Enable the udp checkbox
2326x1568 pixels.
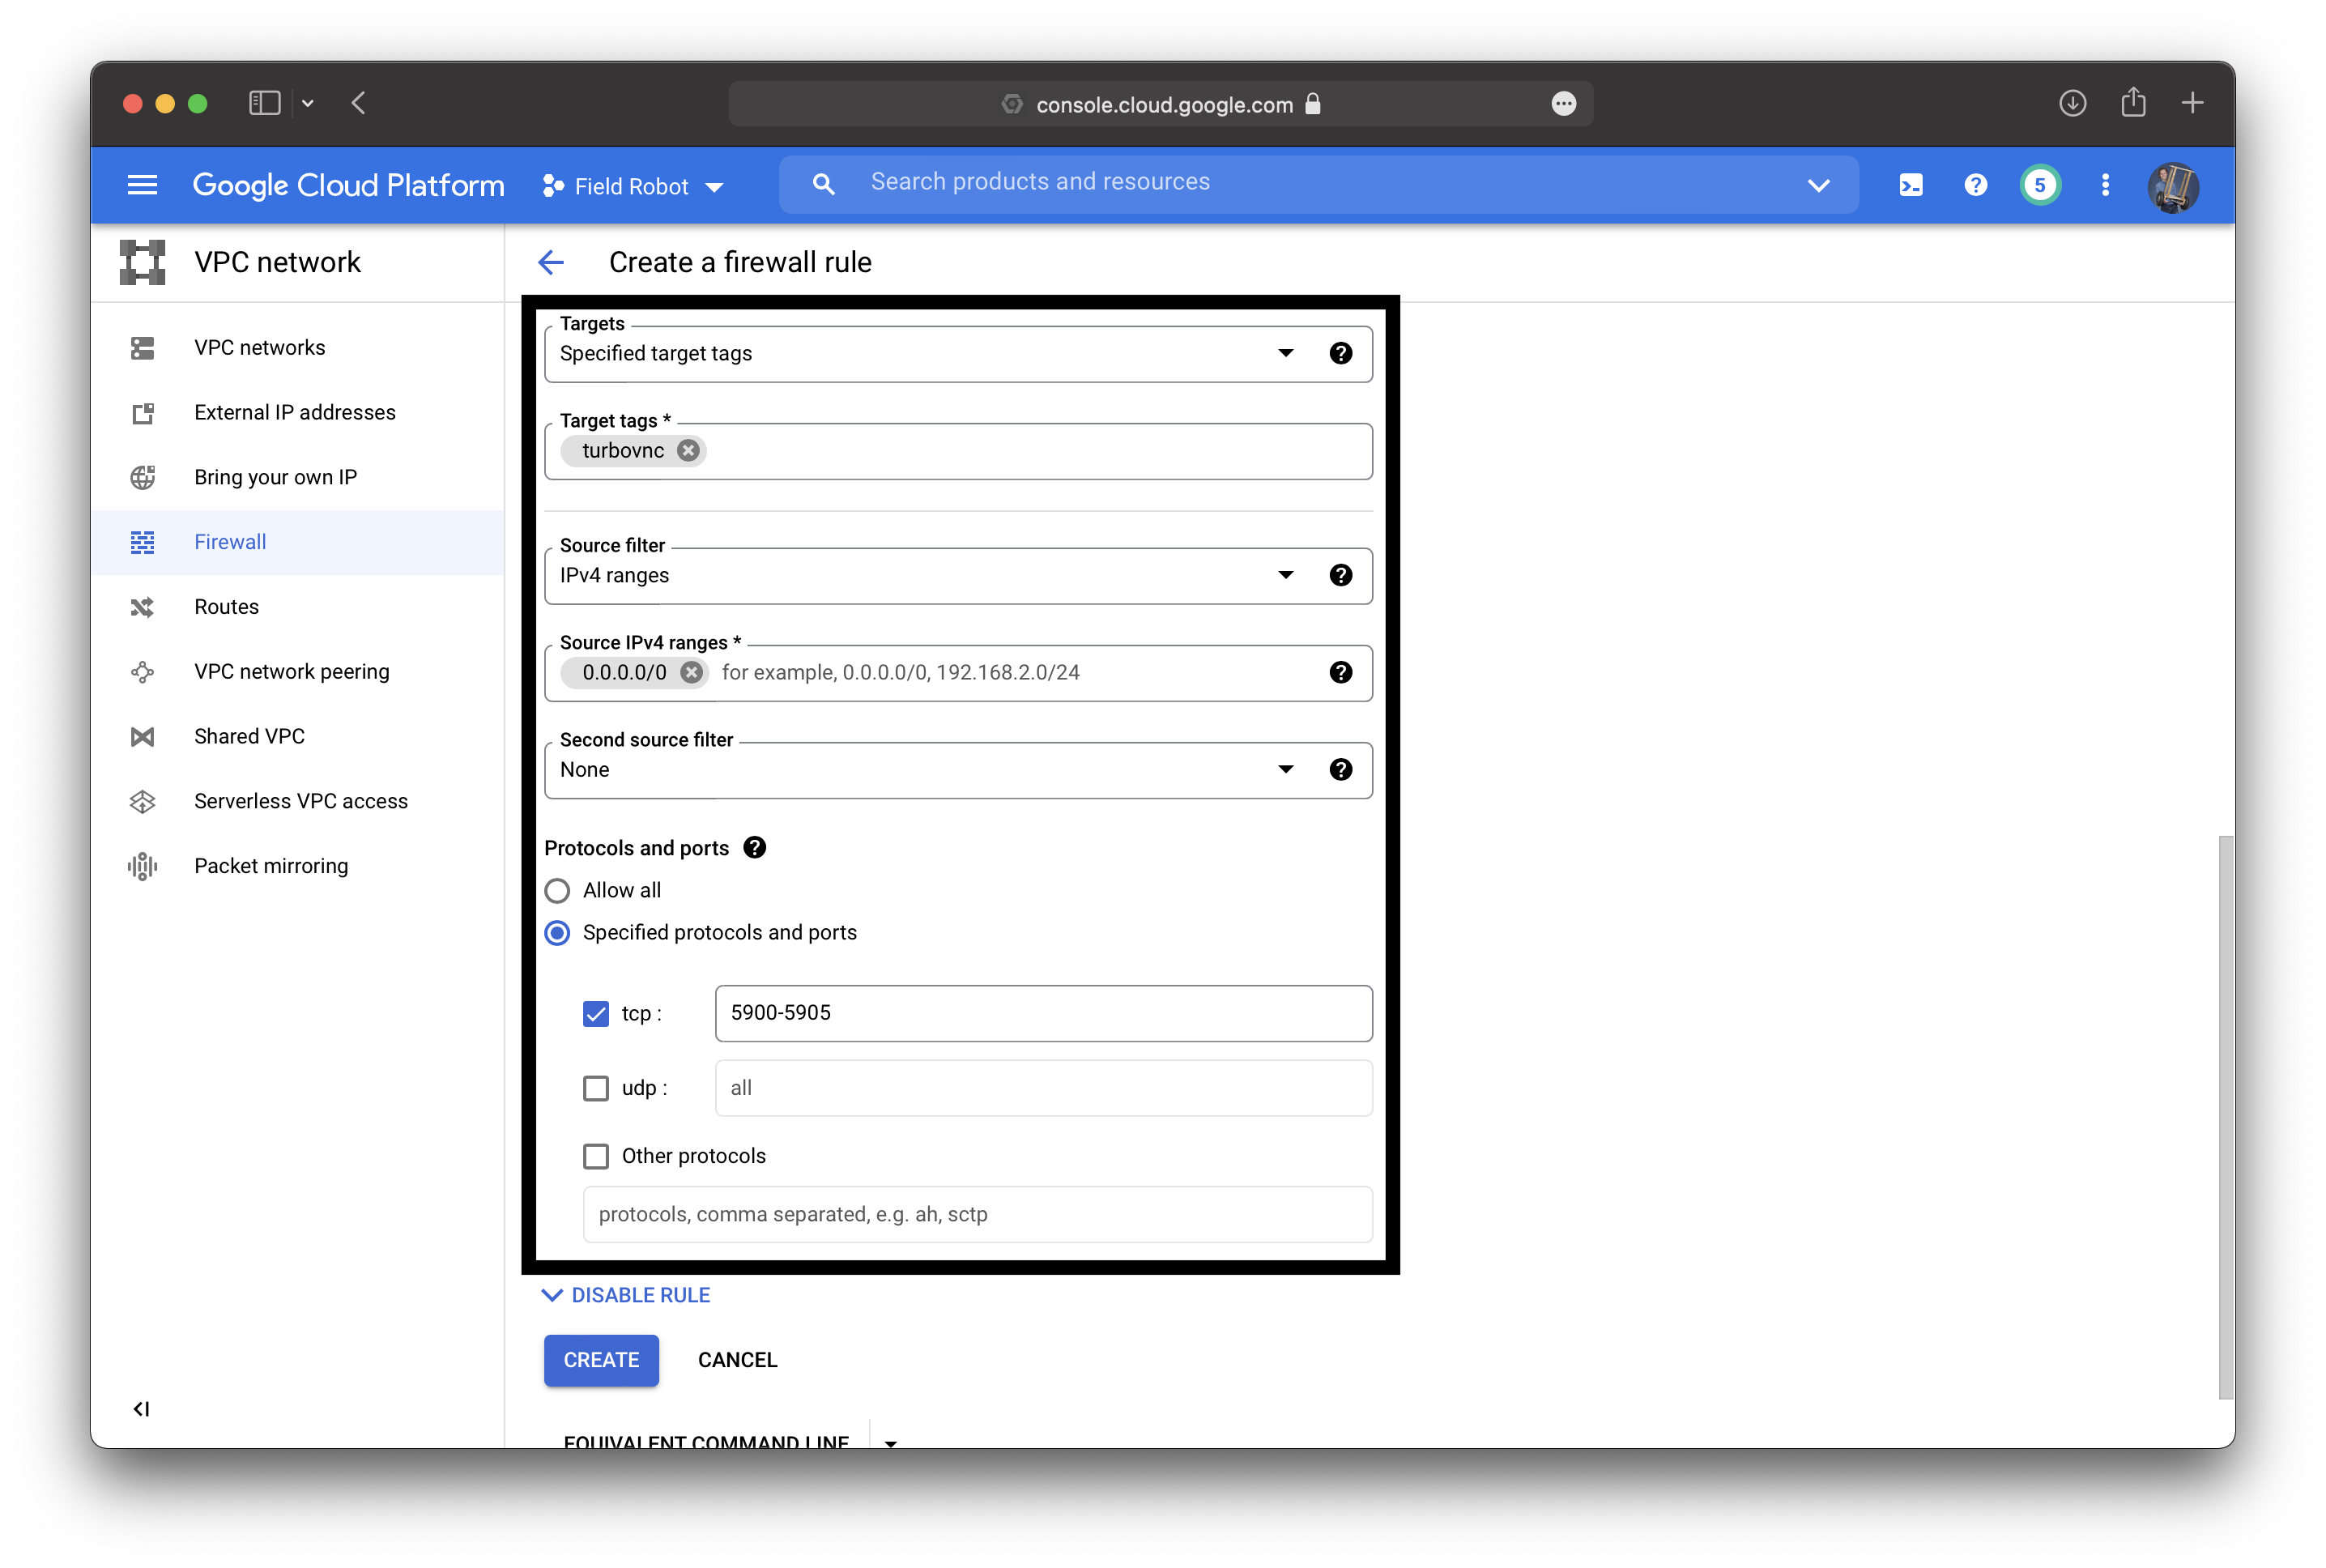pos(595,1088)
